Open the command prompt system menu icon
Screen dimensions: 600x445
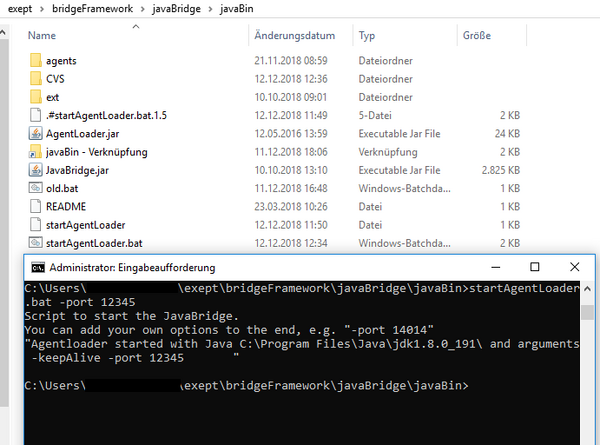point(37,267)
